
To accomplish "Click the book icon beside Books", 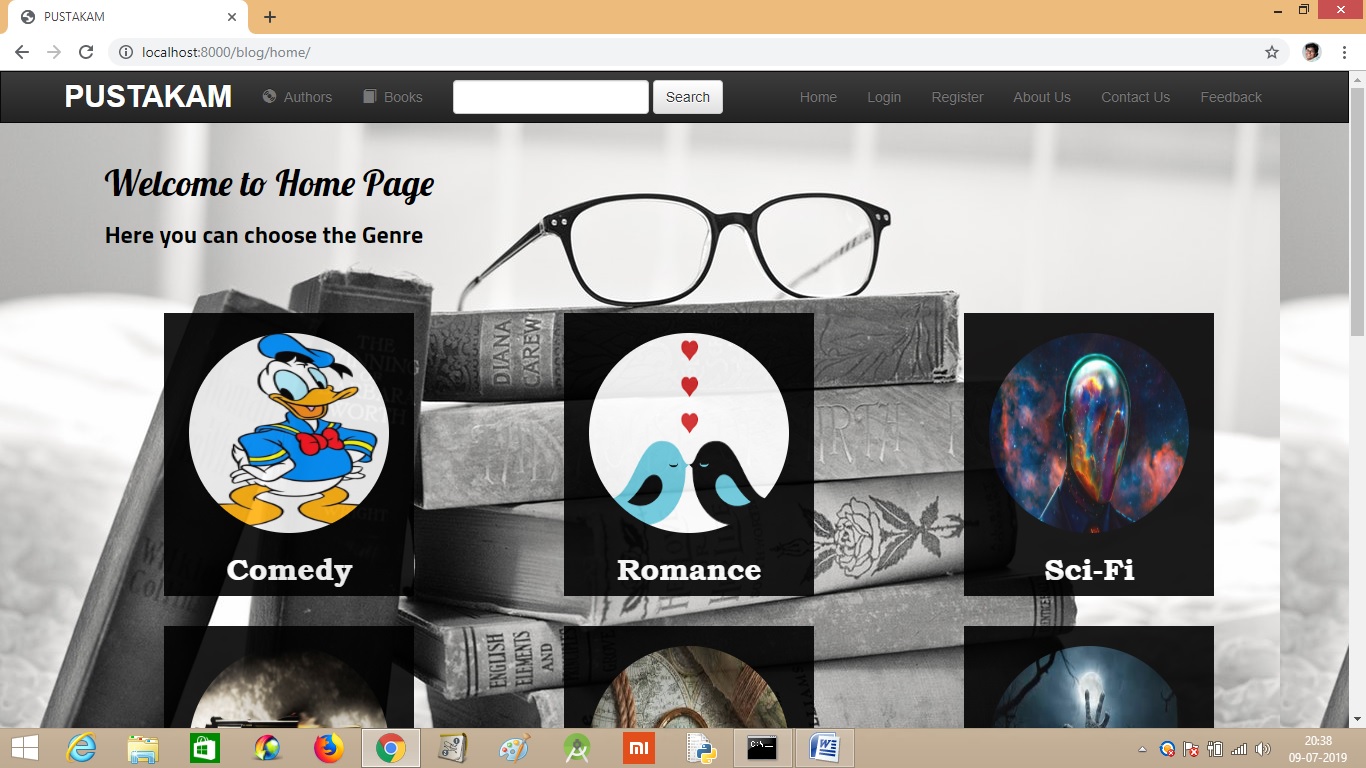I will click(x=369, y=96).
